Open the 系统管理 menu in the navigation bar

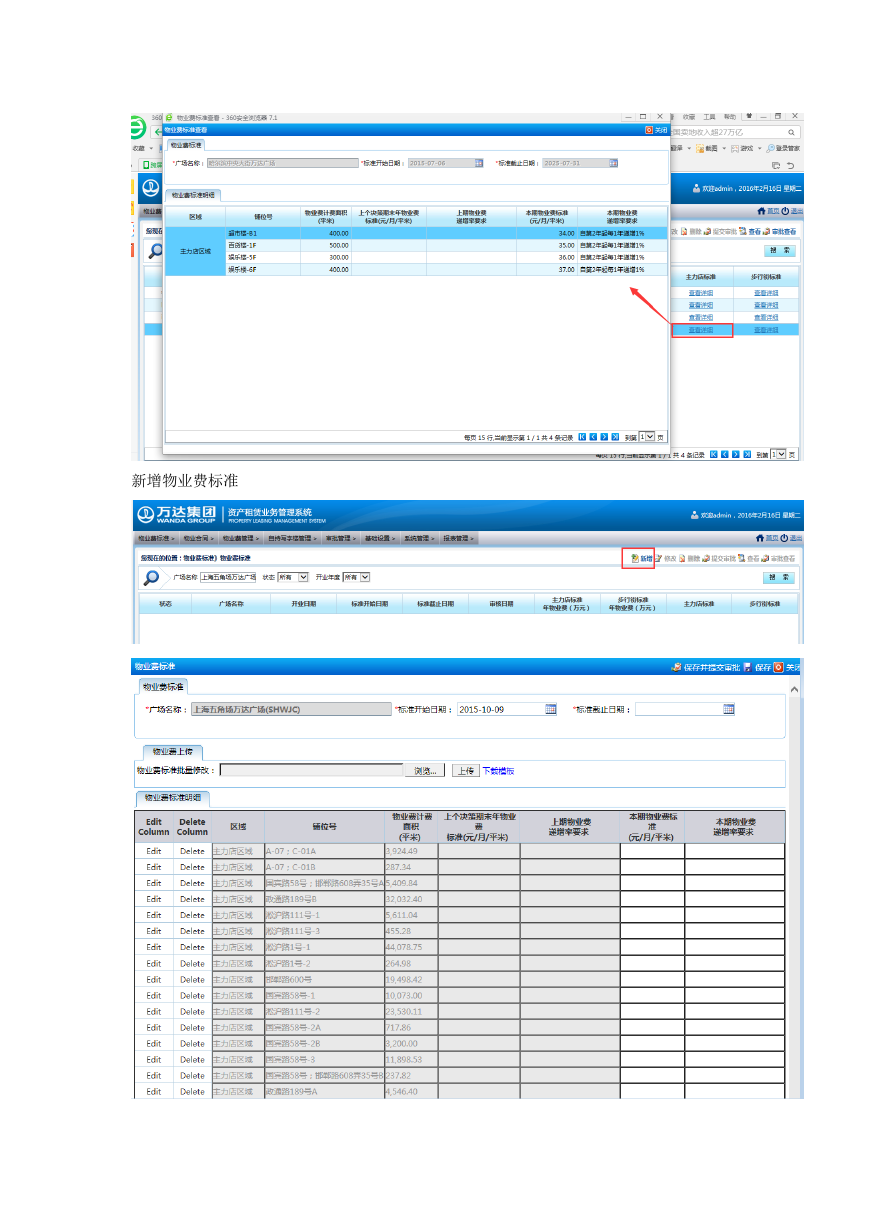[x=419, y=538]
